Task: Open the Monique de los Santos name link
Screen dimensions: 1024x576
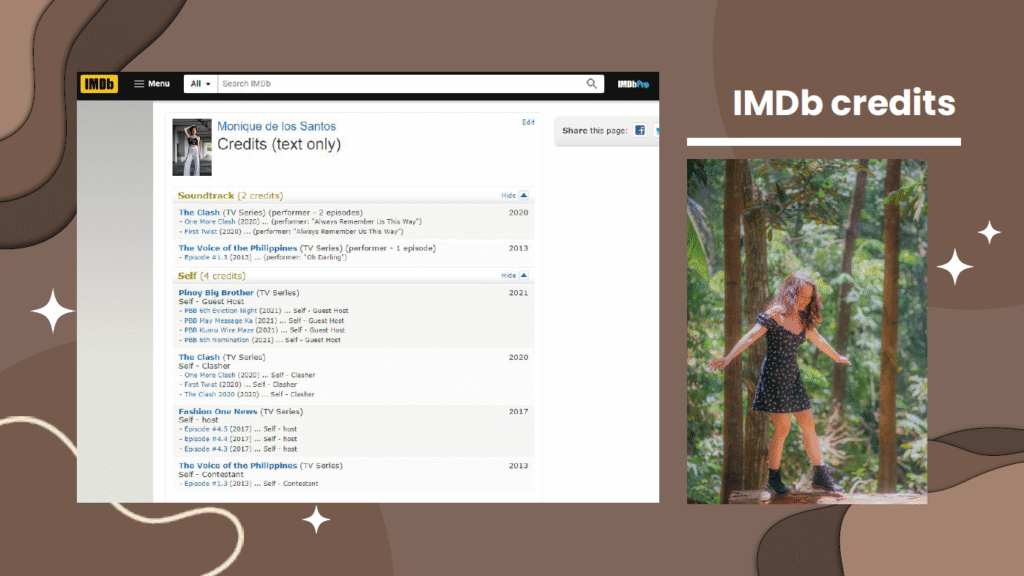Action: [x=277, y=126]
